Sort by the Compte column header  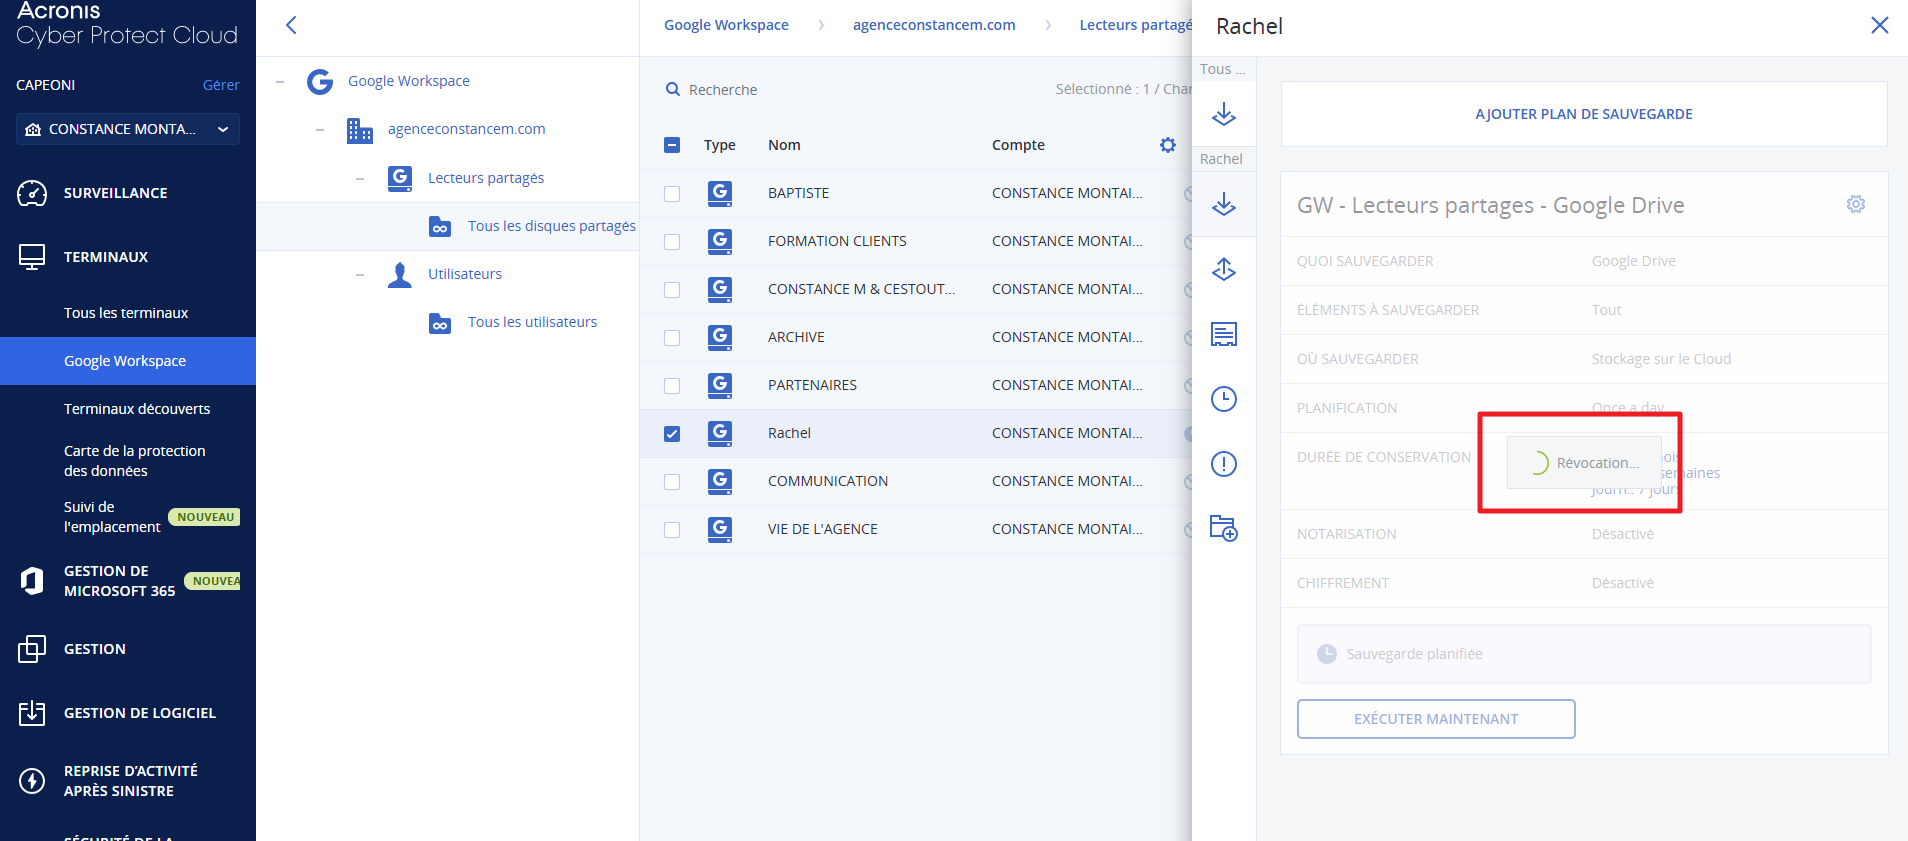click(x=1018, y=145)
